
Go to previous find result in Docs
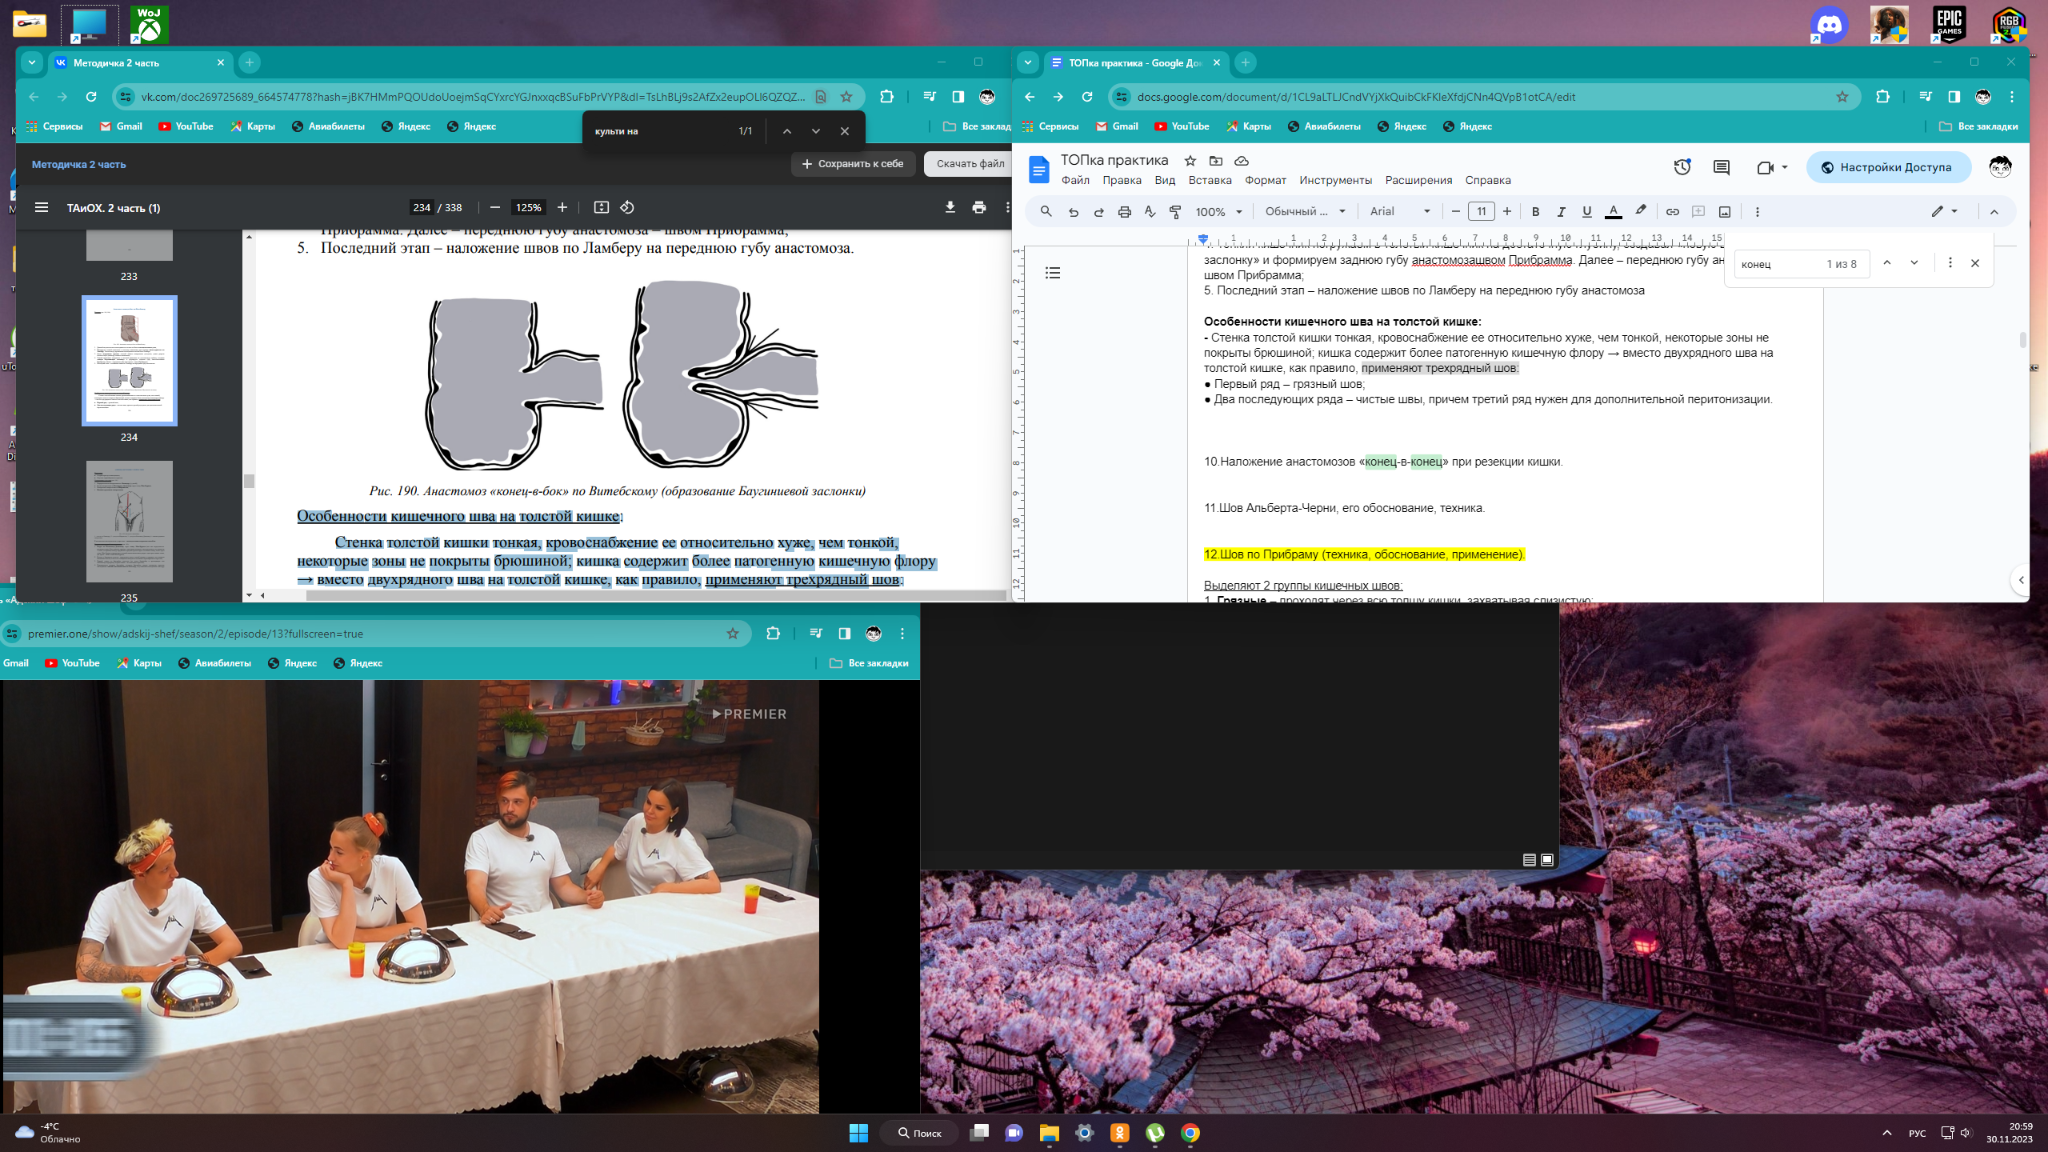pyautogui.click(x=1886, y=263)
